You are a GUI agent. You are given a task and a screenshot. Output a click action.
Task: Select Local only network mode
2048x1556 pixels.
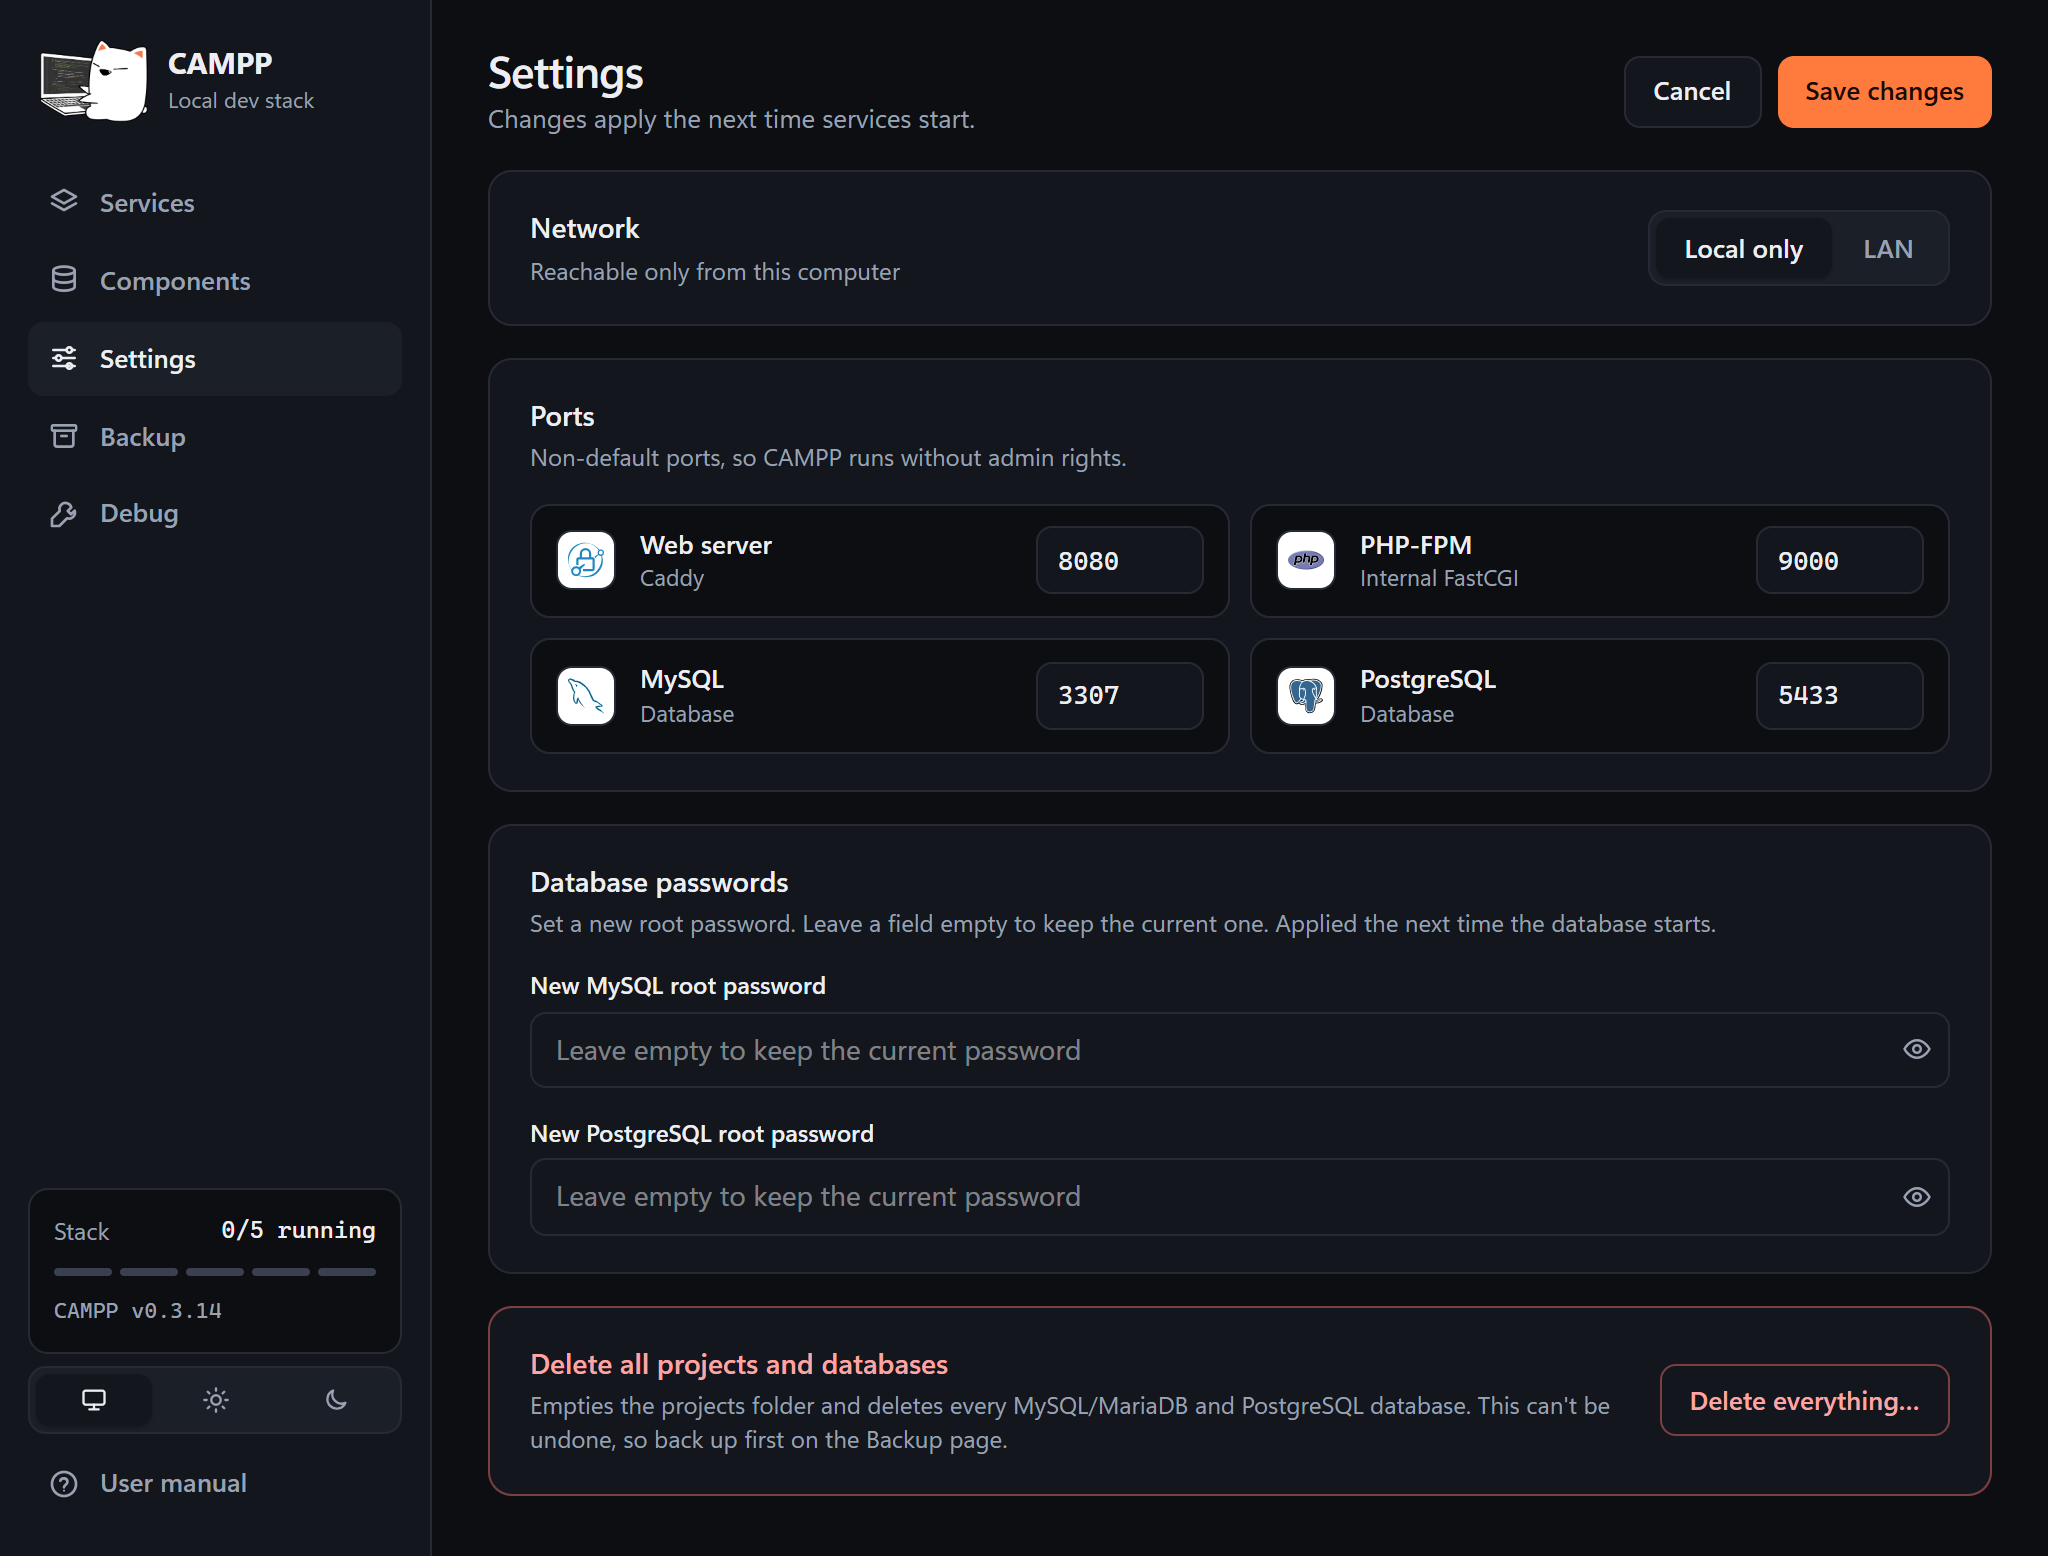1744,249
